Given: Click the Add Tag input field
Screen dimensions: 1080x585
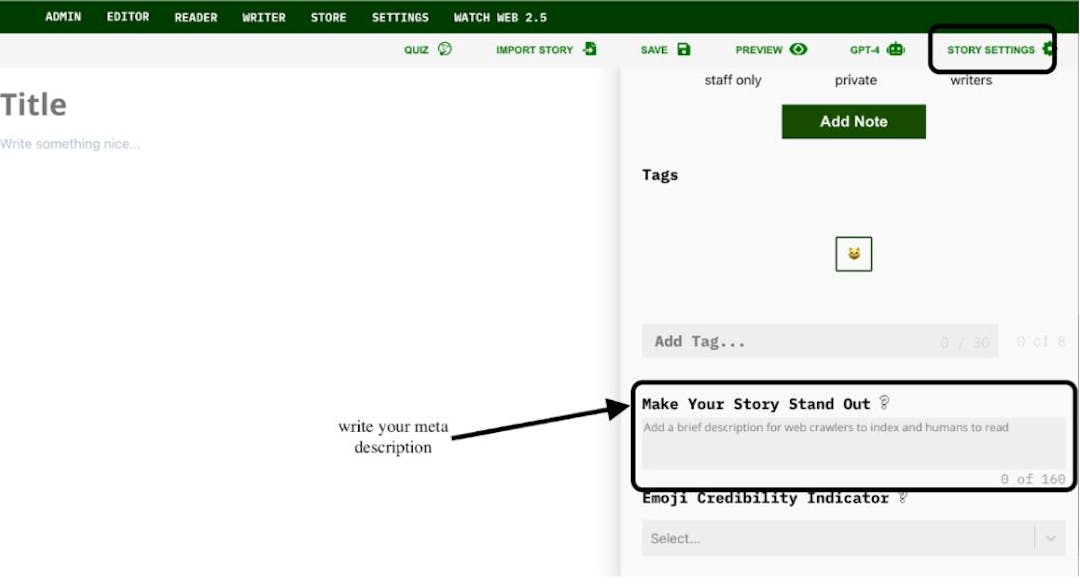Looking at the screenshot, I should coord(790,342).
